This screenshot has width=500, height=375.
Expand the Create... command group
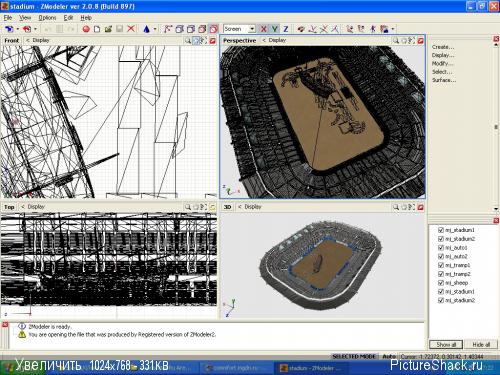tap(443, 47)
